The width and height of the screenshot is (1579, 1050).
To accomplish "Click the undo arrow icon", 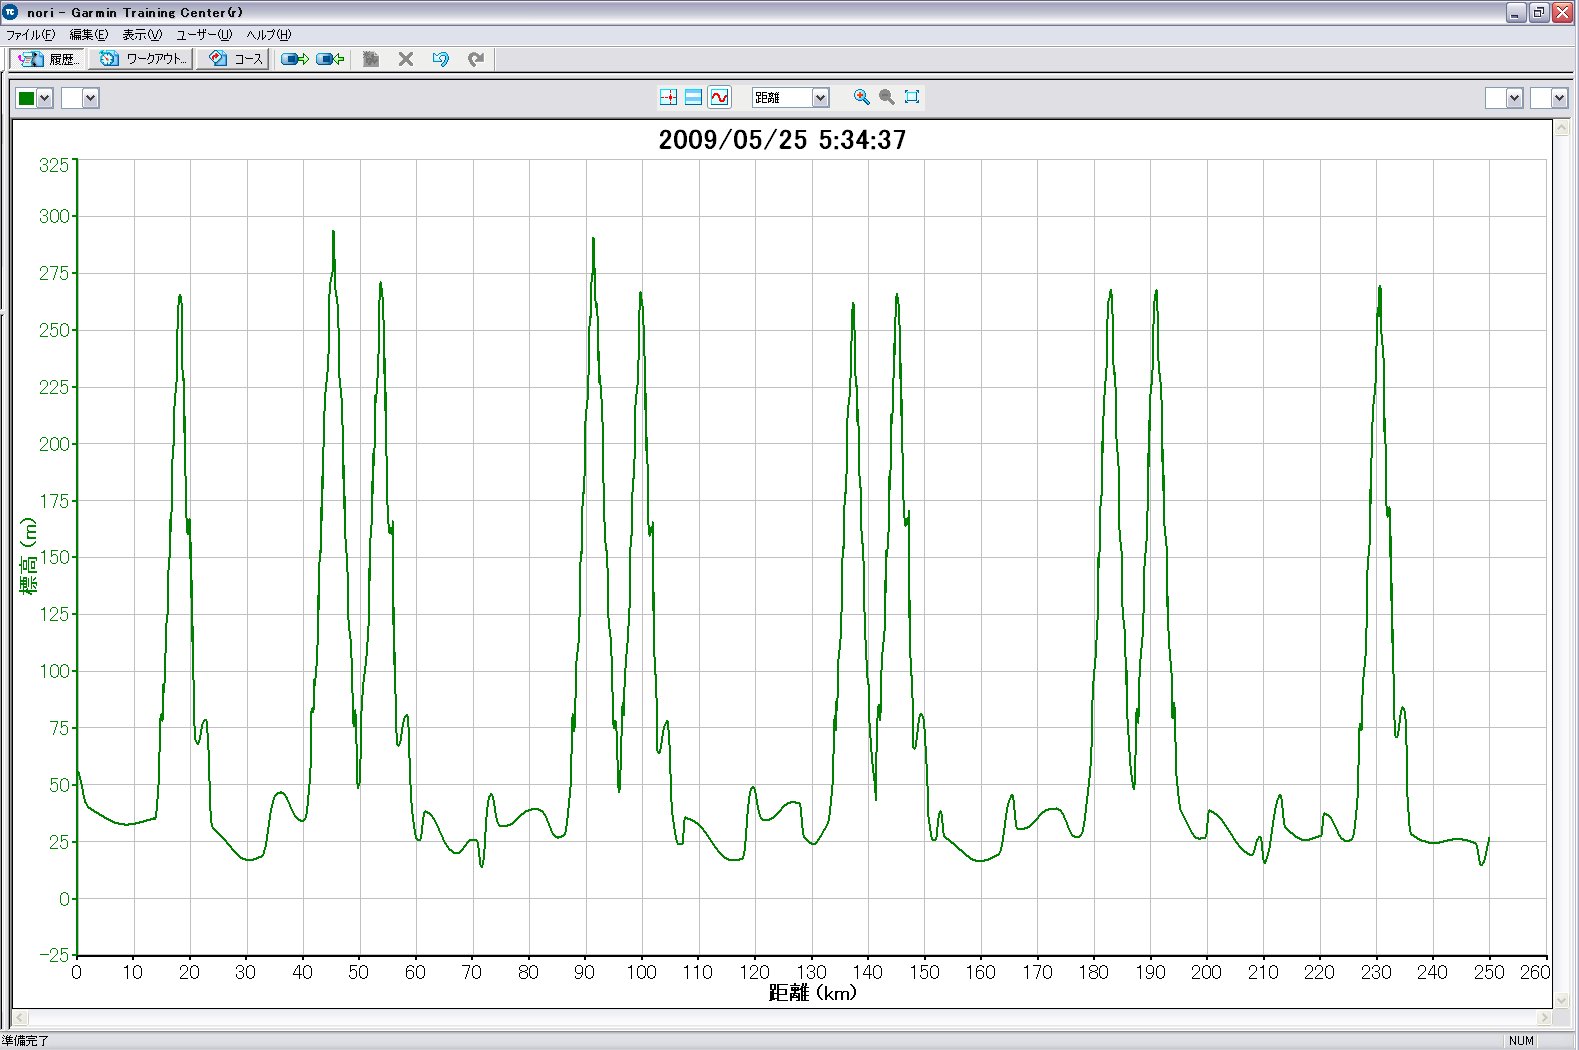I will [x=441, y=59].
